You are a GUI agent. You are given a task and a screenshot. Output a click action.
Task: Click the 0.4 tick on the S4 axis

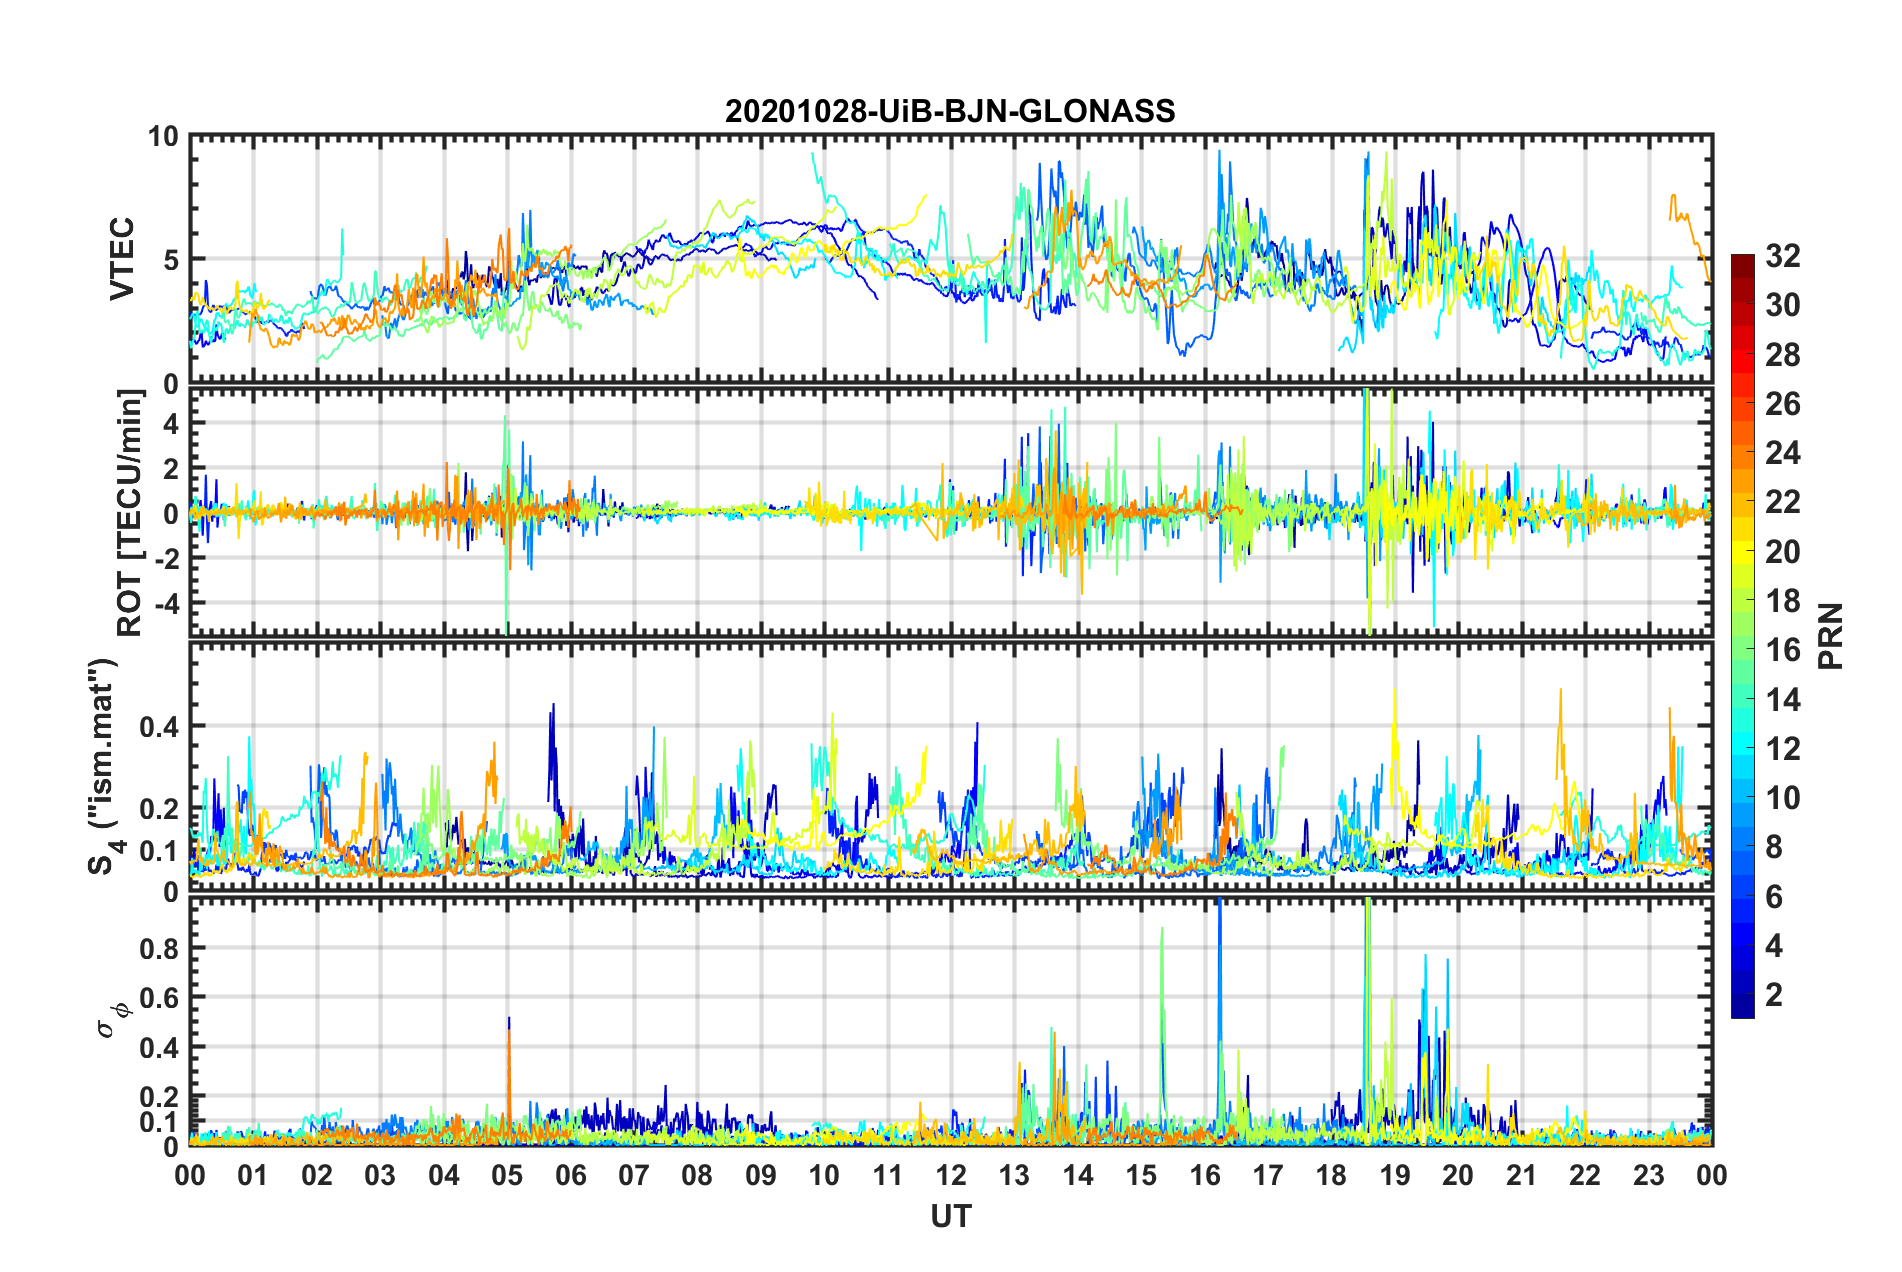[x=159, y=727]
